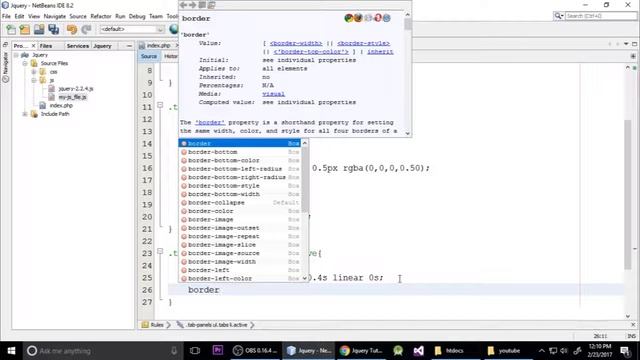
Task: Click the Open Project toolbar icon
Action: (39, 29)
